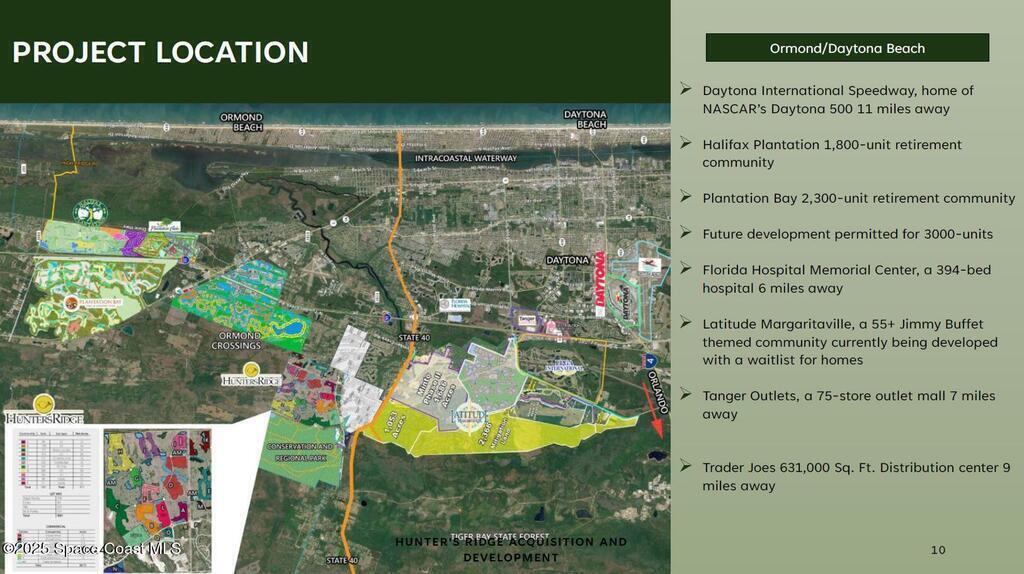Viewport: 1024px width, 574px height.
Task: Click the Project Location title
Action: tap(161, 52)
